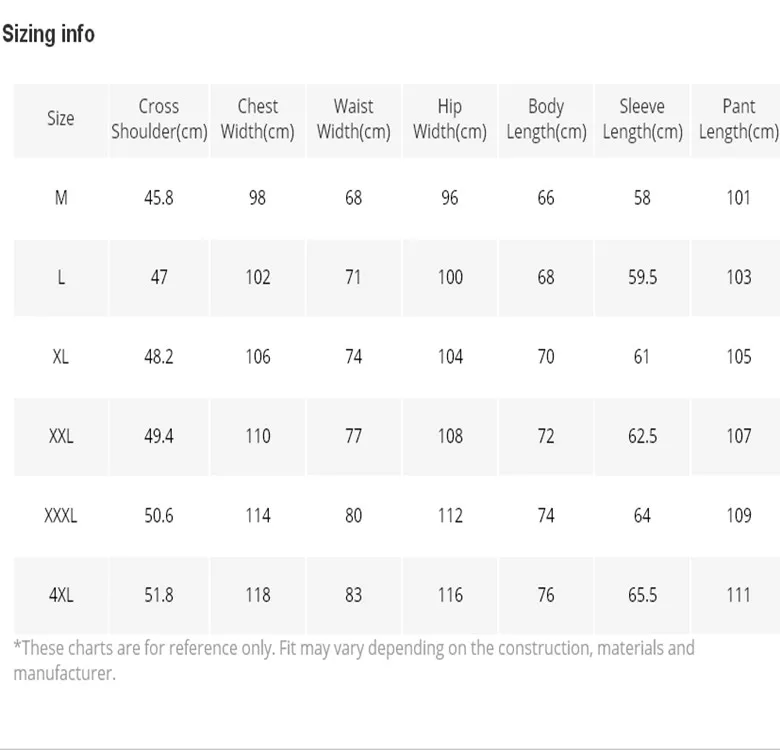The width and height of the screenshot is (780, 750).
Task: Select the L chest width 102 cell
Action: pos(257,277)
